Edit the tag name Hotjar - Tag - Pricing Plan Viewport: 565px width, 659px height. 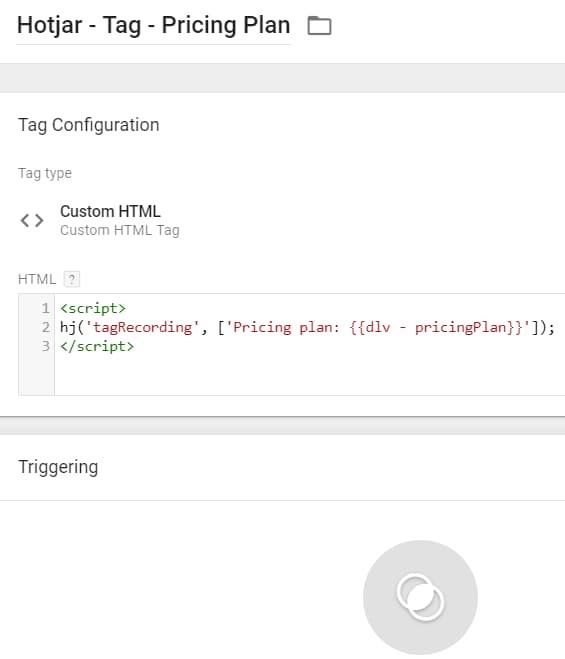tap(153, 25)
